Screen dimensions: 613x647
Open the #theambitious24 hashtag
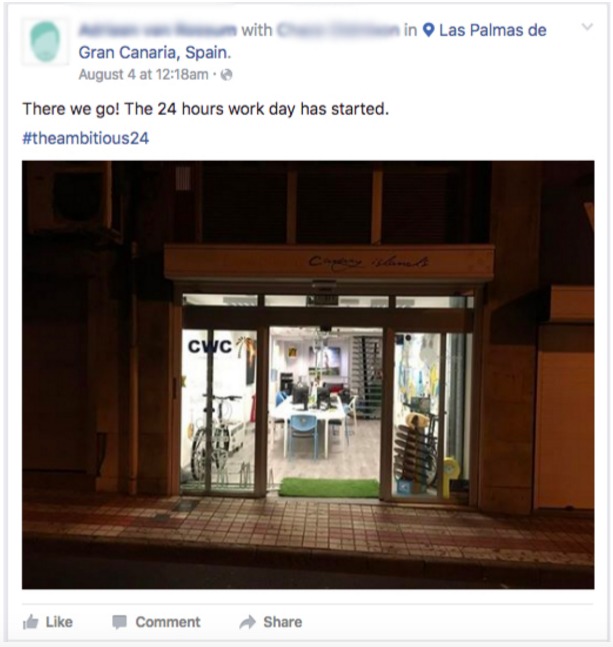tap(85, 138)
